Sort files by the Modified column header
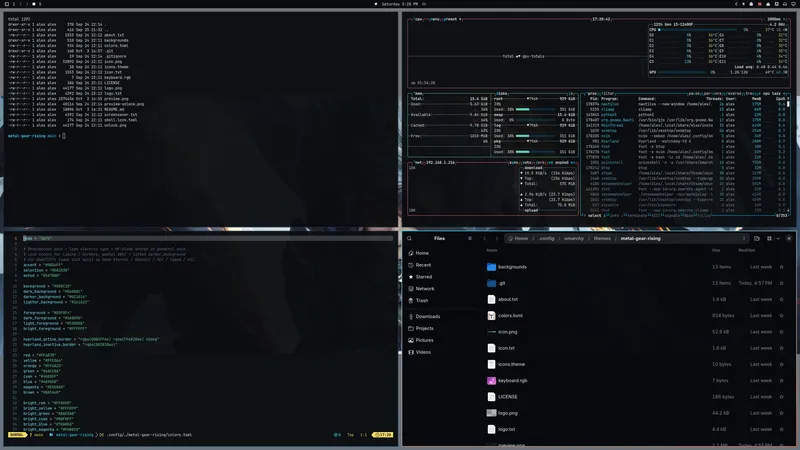Viewport: 800px width, 450px height. click(746, 251)
